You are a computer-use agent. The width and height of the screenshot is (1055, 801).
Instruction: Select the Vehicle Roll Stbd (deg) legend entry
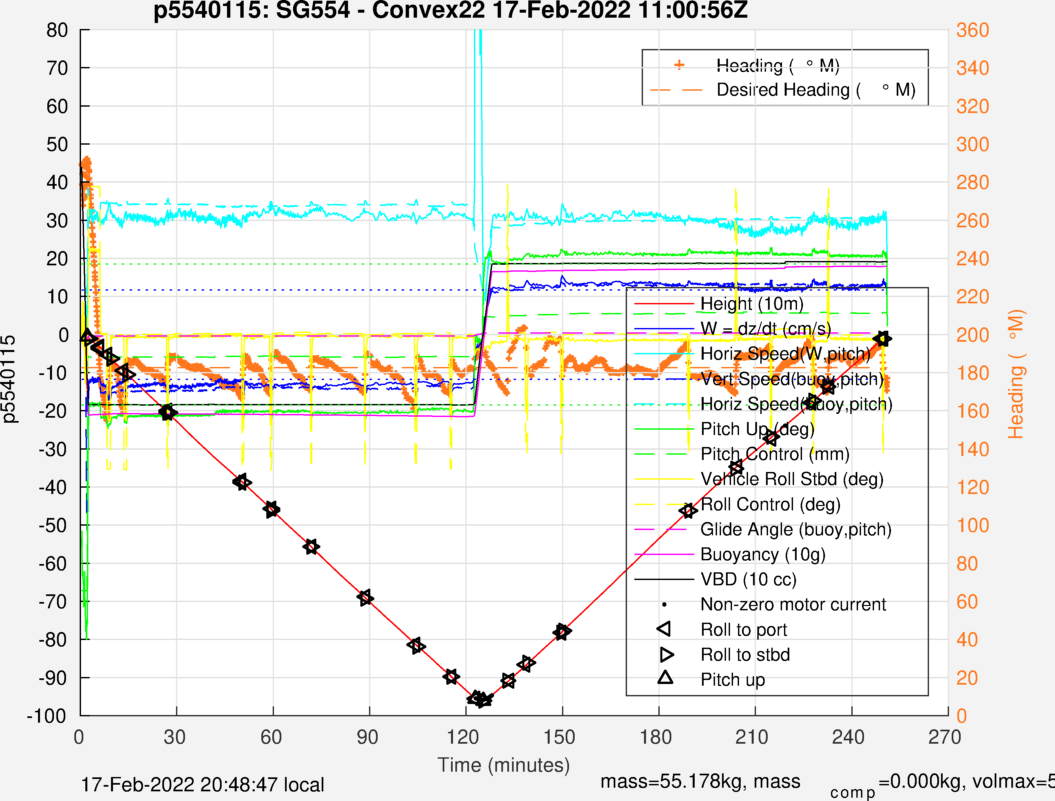click(792, 479)
